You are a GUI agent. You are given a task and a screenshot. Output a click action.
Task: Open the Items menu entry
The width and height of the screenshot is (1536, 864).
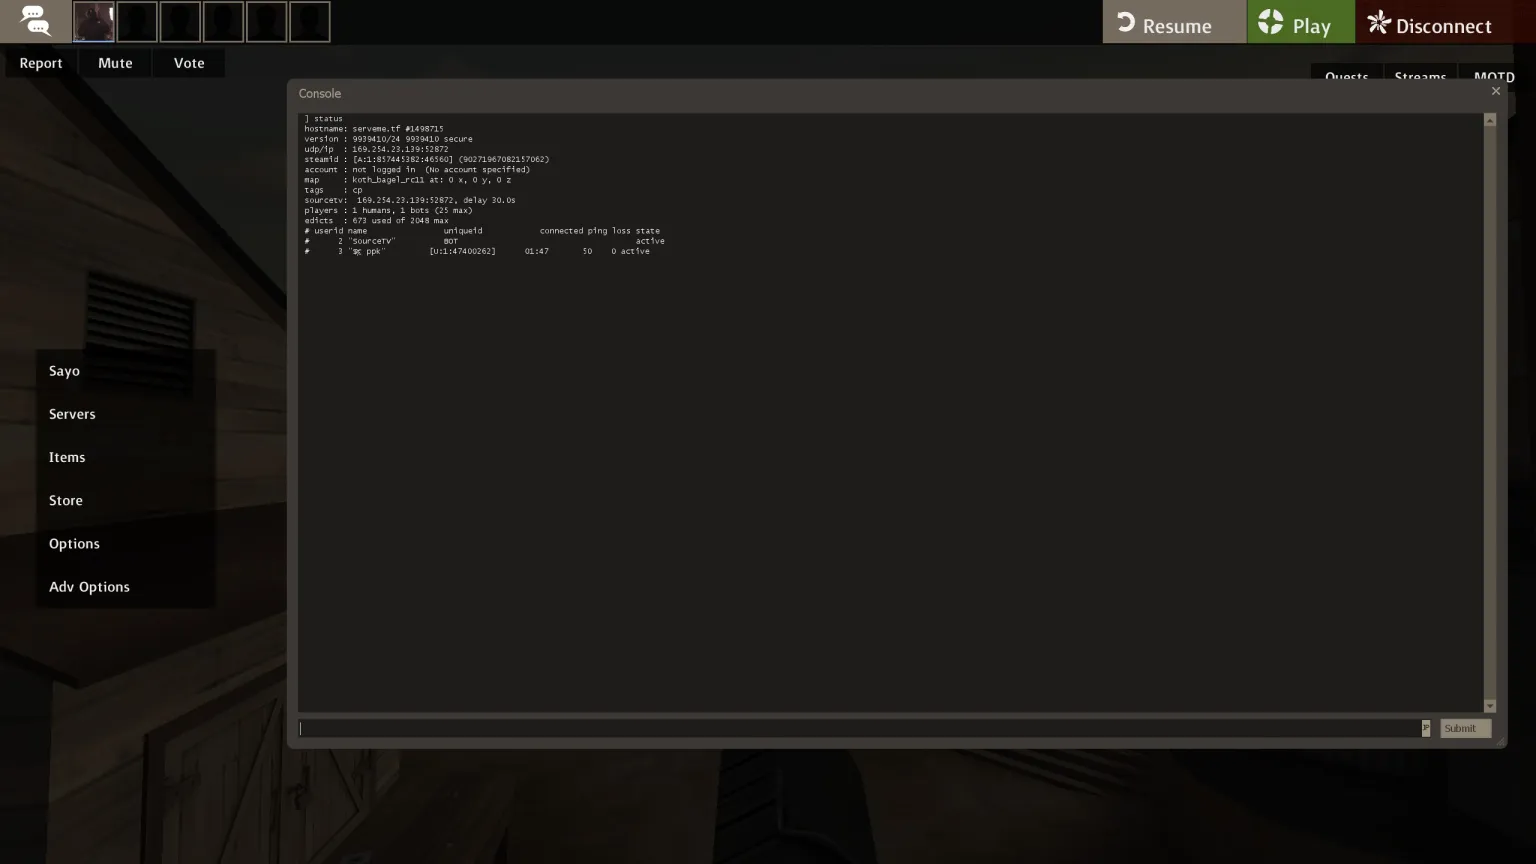pyautogui.click(x=67, y=457)
